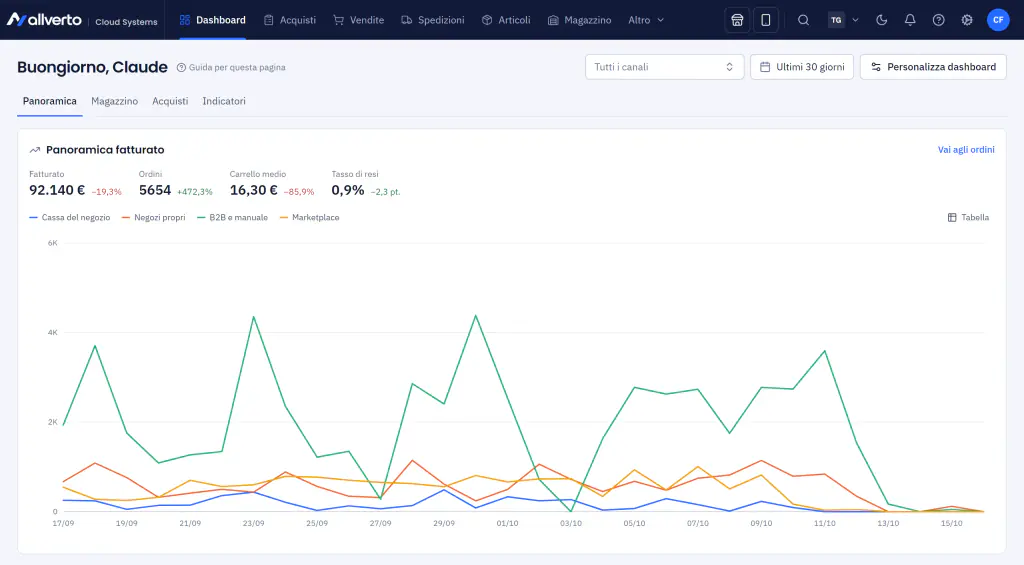Viewport: 1024px width, 565px height.
Task: Open the Dashboard menu item
Action: pyautogui.click(x=213, y=20)
